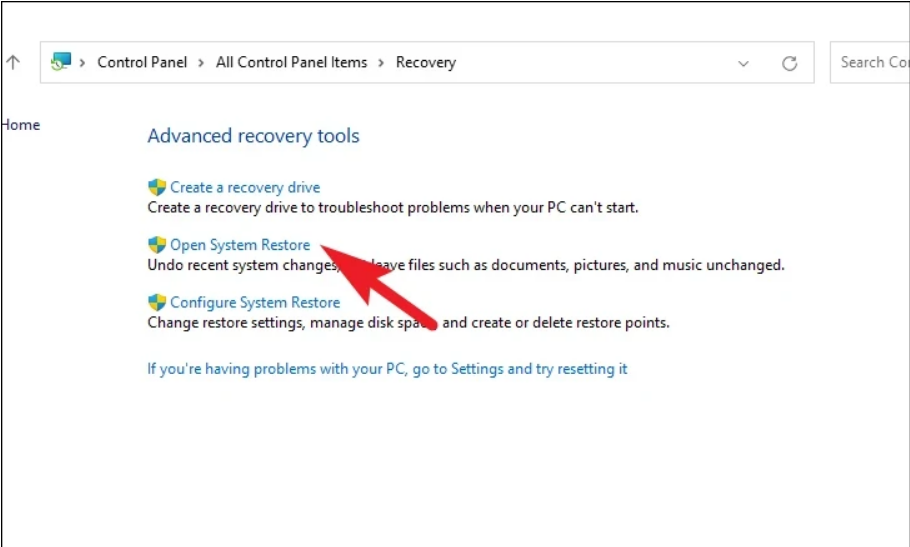The height and width of the screenshot is (547, 910).
Task: Expand the chevron after Control Panel breadcrumb
Action: coord(201,62)
